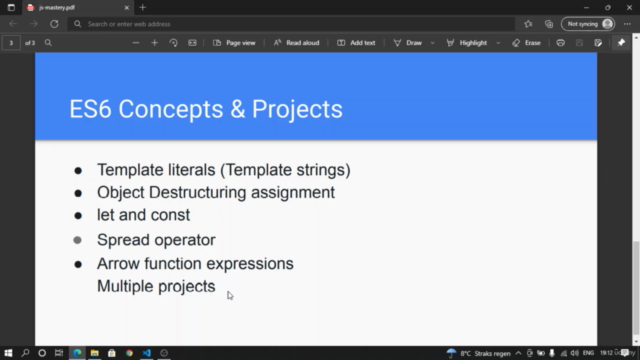
Task: Open a new browser tab
Action: pyautogui.click(x=142, y=7)
